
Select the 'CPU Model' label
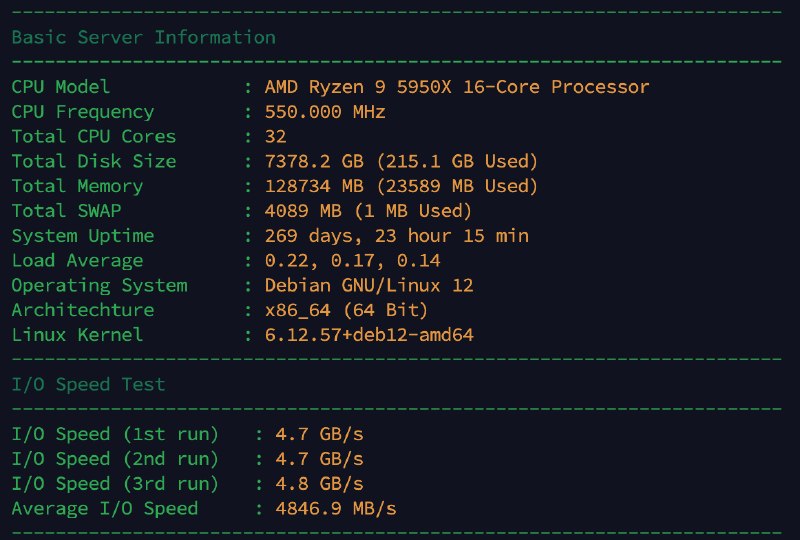[x=61, y=87]
